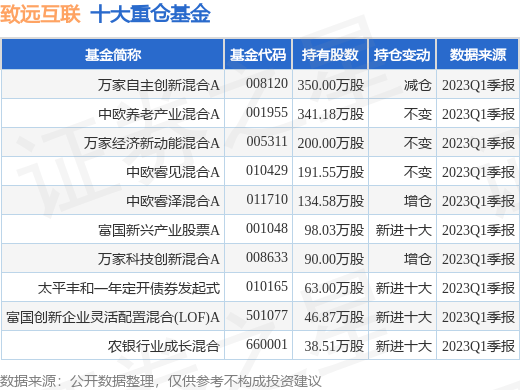Click 2023Q1季报 in the 010429 row

click(x=478, y=172)
